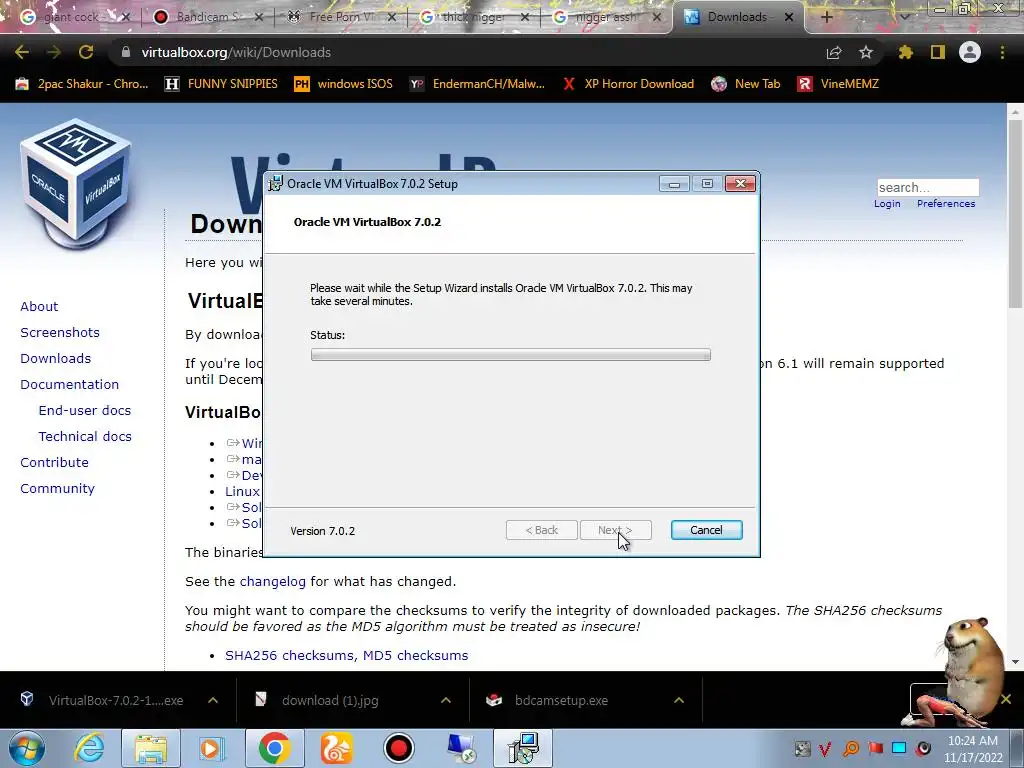The image size is (1024, 768).
Task: Open the Downloads sidebar link
Action: pos(56,359)
